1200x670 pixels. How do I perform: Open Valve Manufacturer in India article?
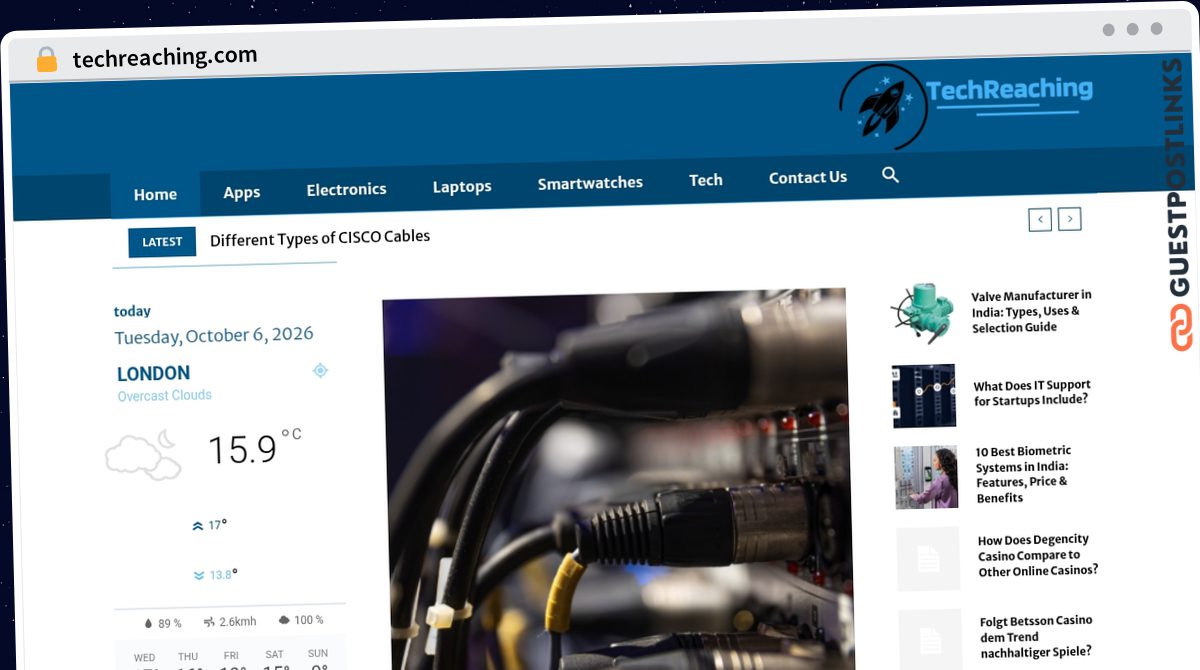[x=1031, y=311]
